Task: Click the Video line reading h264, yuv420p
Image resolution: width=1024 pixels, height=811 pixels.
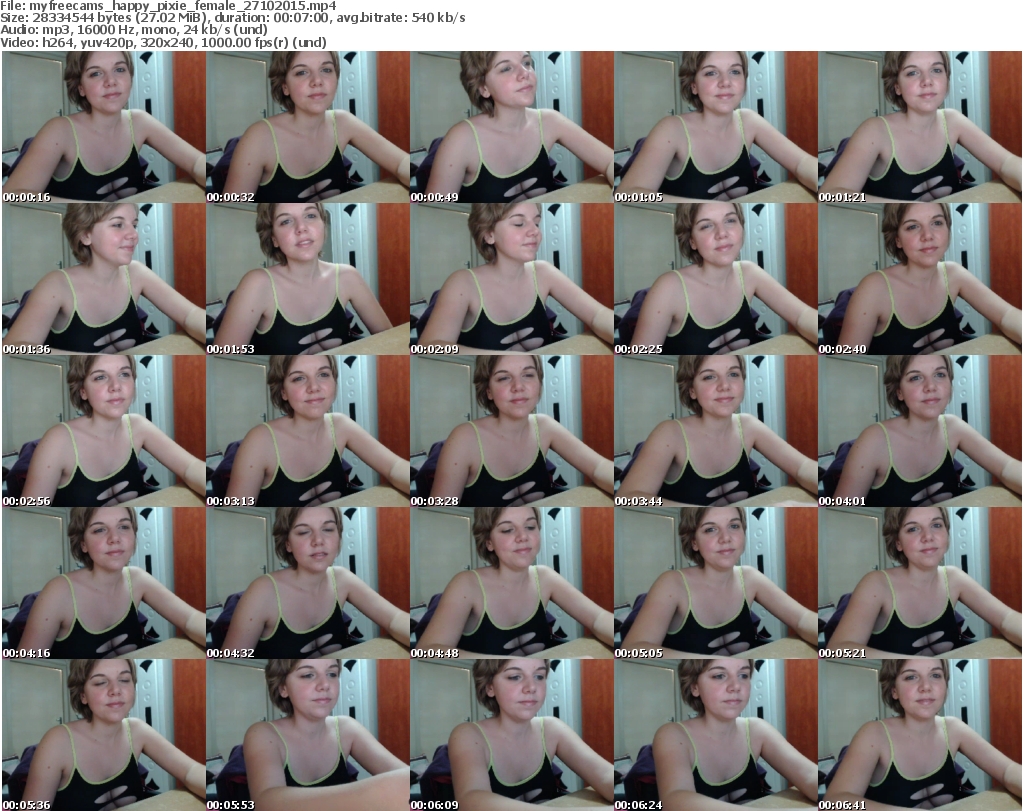Action: (x=163, y=42)
